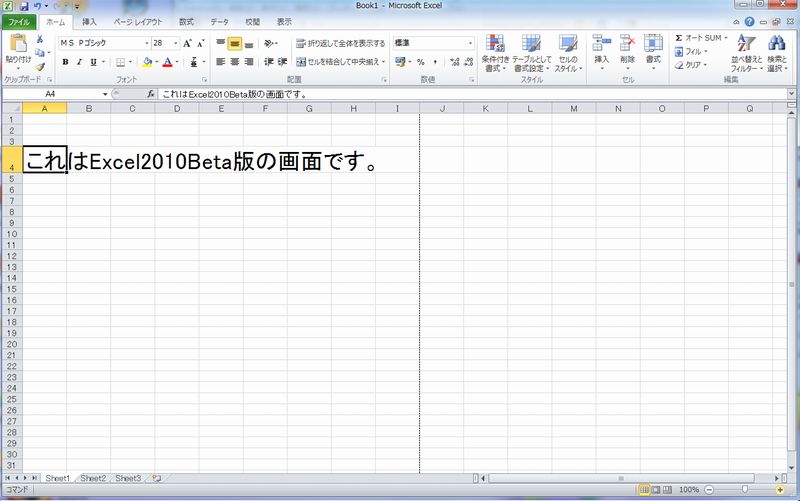Switch to the データ (Data) tab

coord(219,22)
